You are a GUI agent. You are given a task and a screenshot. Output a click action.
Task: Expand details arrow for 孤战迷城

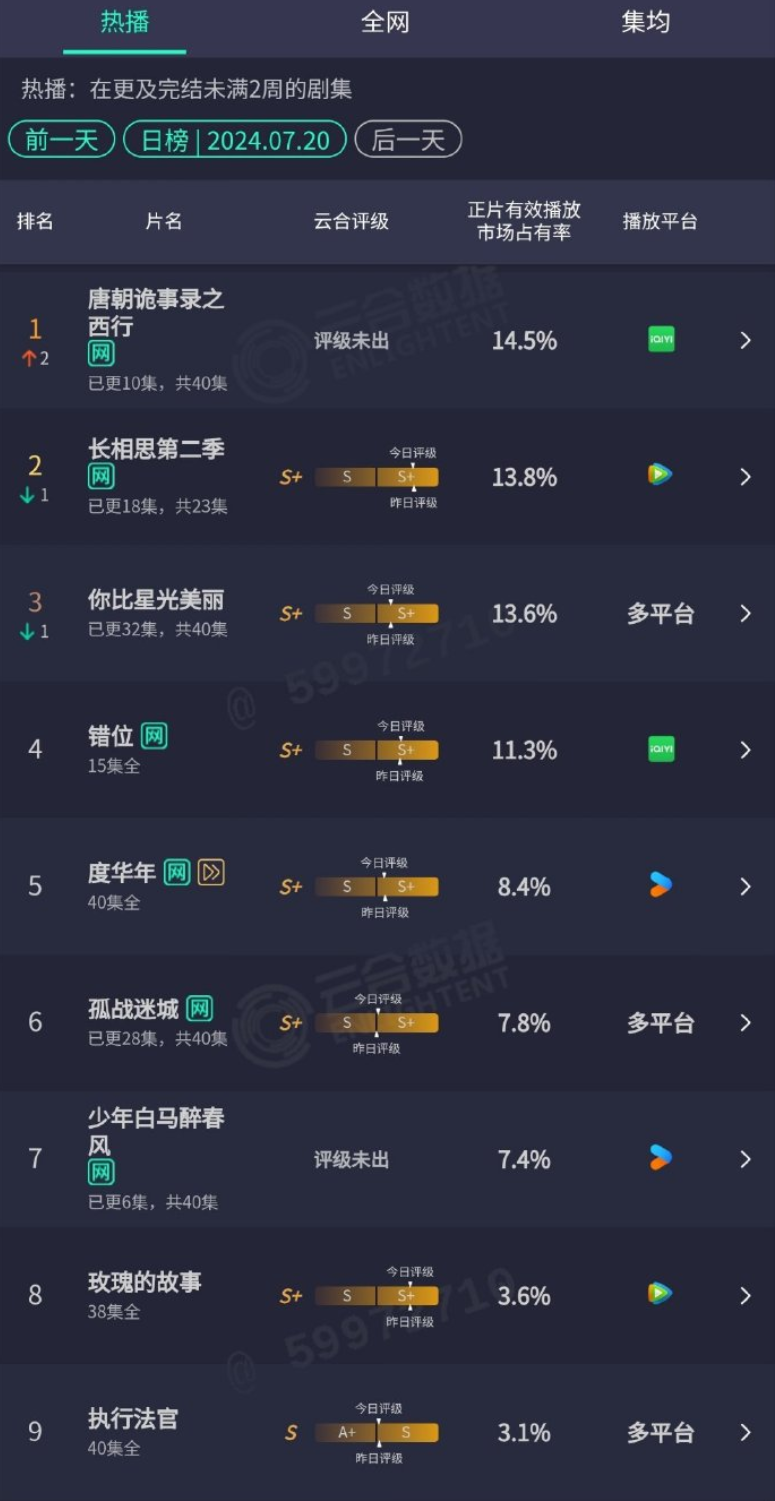(745, 1022)
